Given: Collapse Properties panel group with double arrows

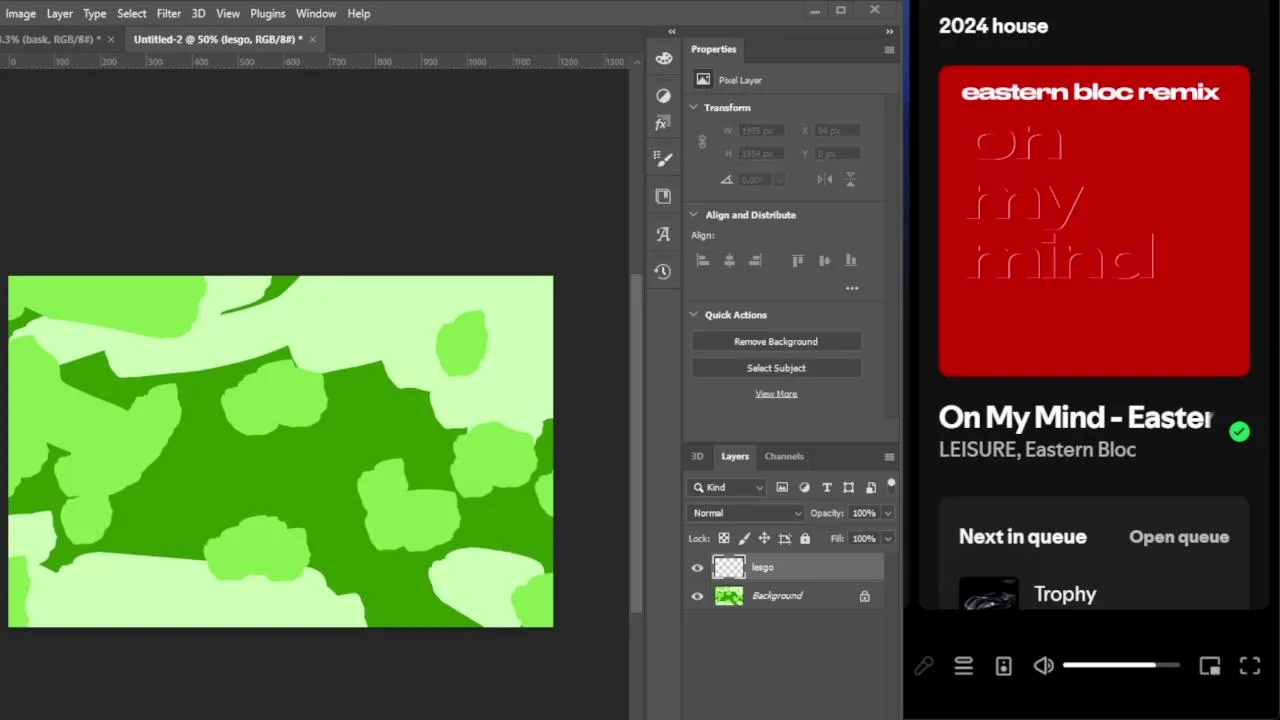Looking at the screenshot, I should point(890,31).
